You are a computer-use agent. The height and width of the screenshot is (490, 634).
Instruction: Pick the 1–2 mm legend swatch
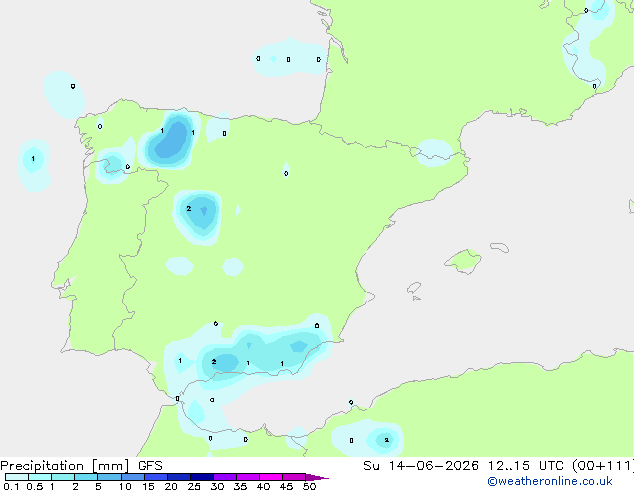[x=63, y=477]
